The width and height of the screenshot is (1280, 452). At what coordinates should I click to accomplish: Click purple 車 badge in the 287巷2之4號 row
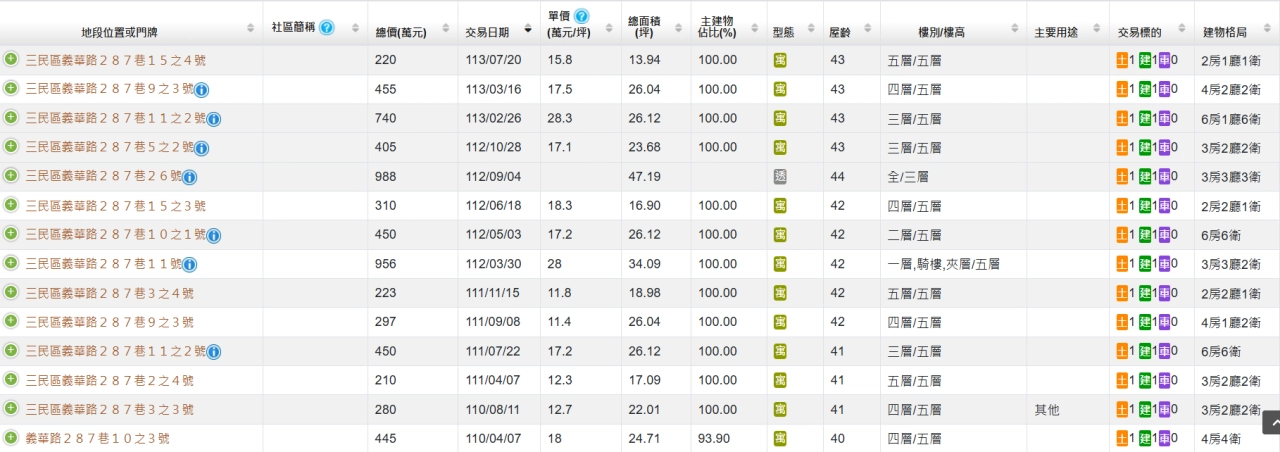pyautogui.click(x=1162, y=381)
